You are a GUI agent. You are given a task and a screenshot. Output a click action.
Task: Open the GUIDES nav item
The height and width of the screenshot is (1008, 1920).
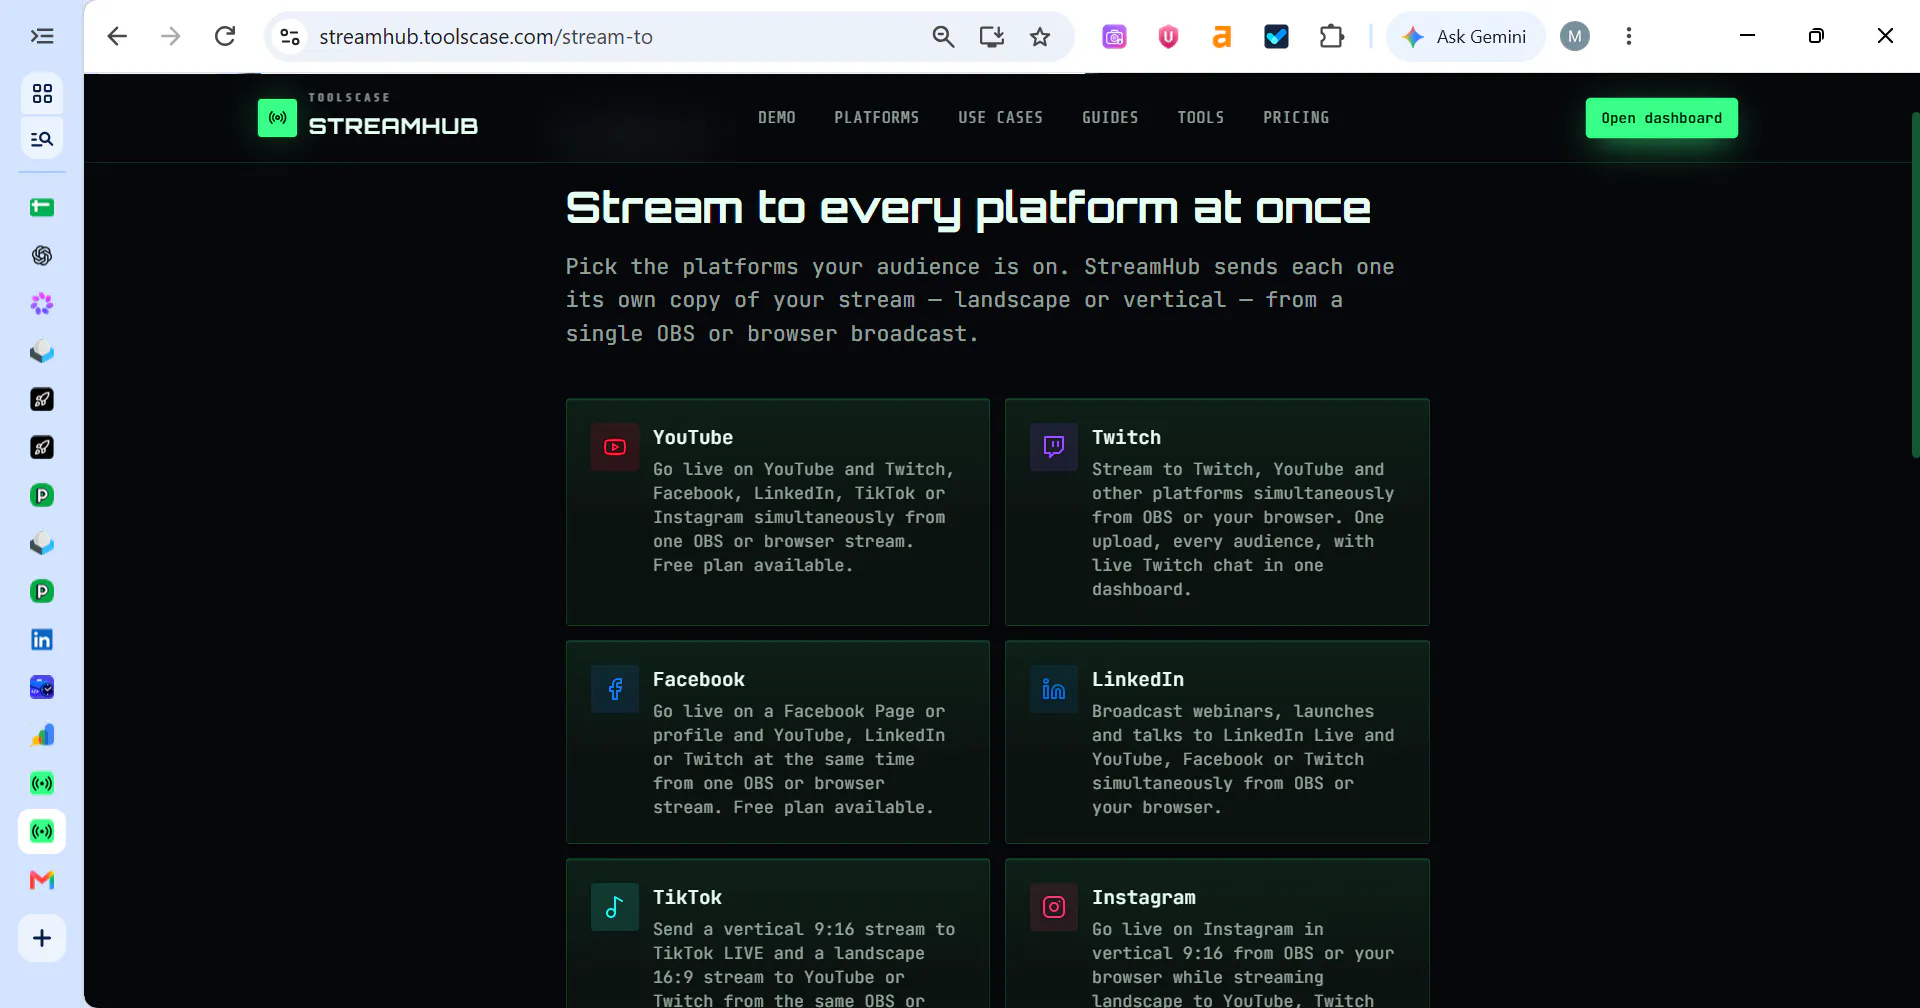(x=1110, y=118)
